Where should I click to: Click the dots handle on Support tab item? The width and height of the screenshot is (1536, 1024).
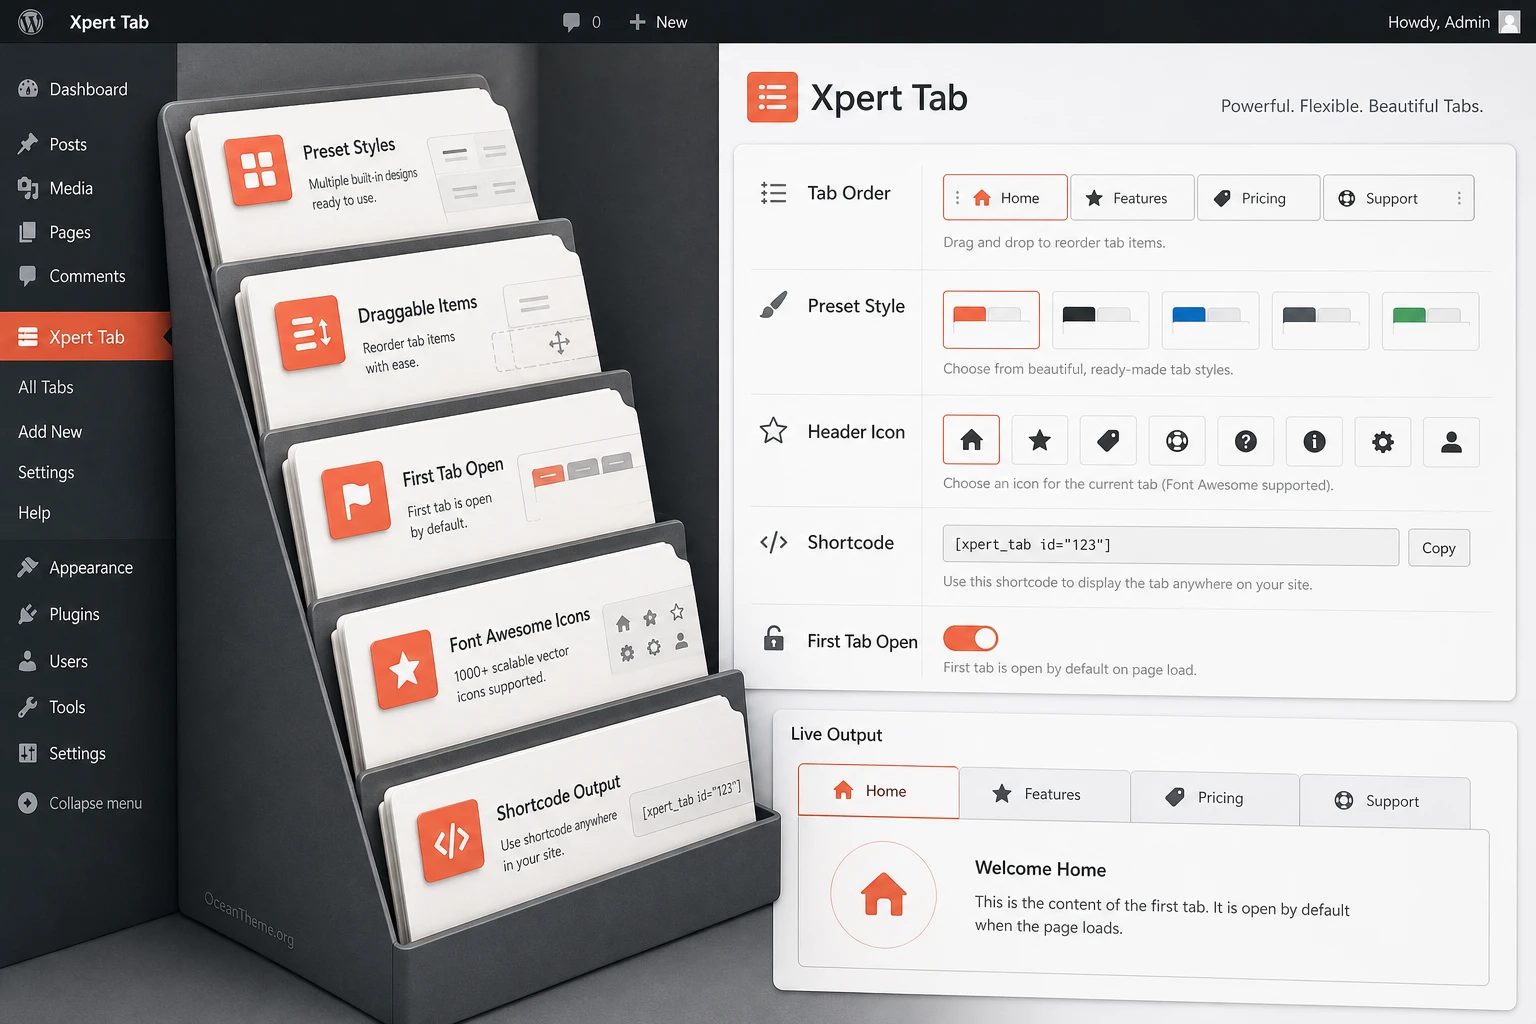click(1459, 198)
